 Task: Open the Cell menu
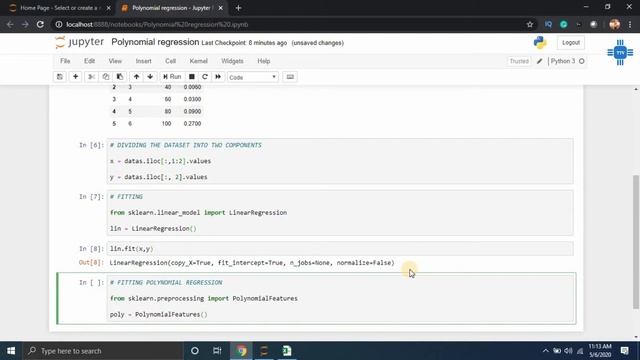170,61
